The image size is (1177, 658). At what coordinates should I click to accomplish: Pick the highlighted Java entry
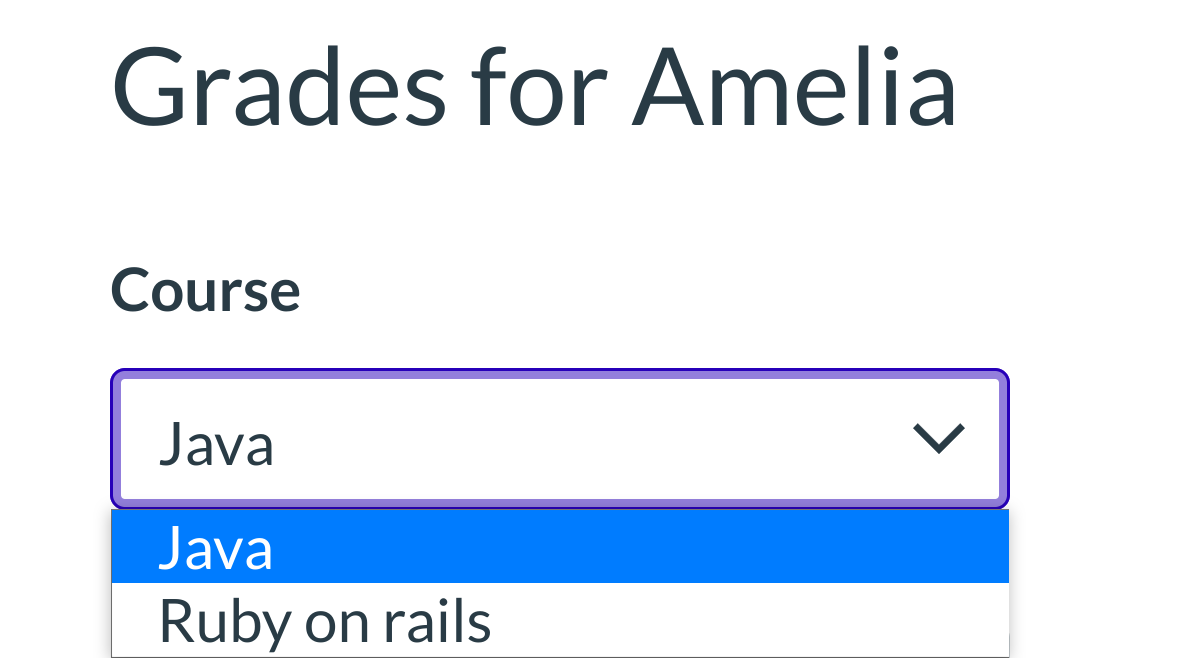[x=559, y=547]
